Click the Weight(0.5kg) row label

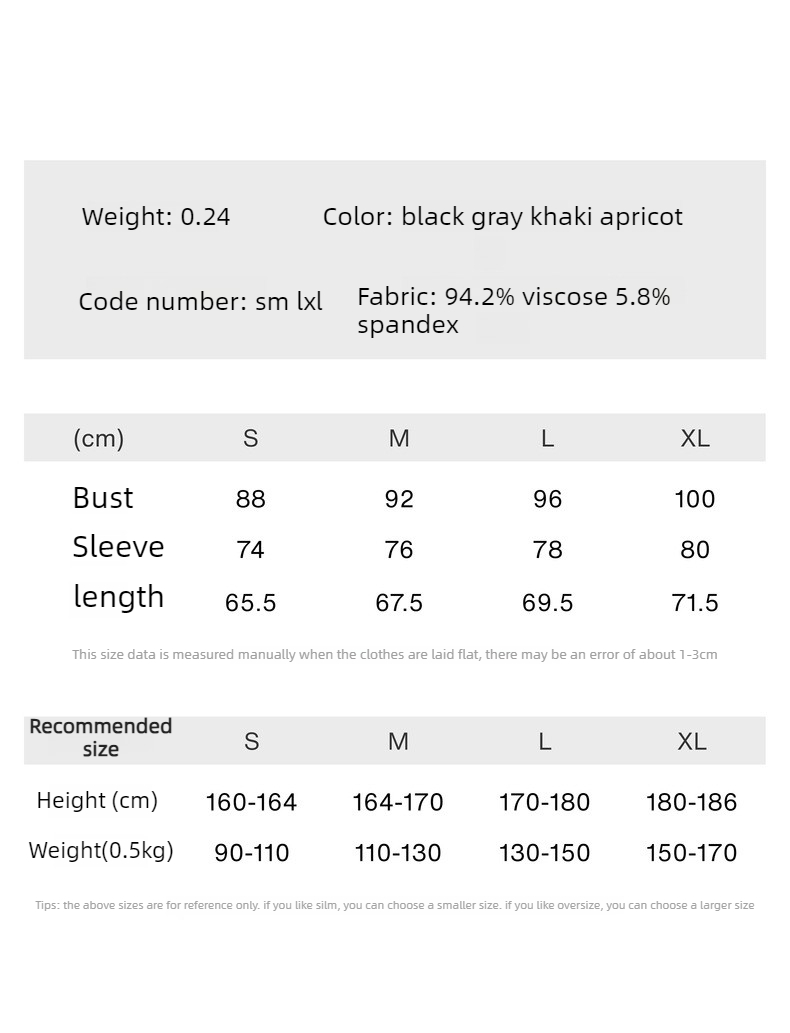click(x=101, y=851)
